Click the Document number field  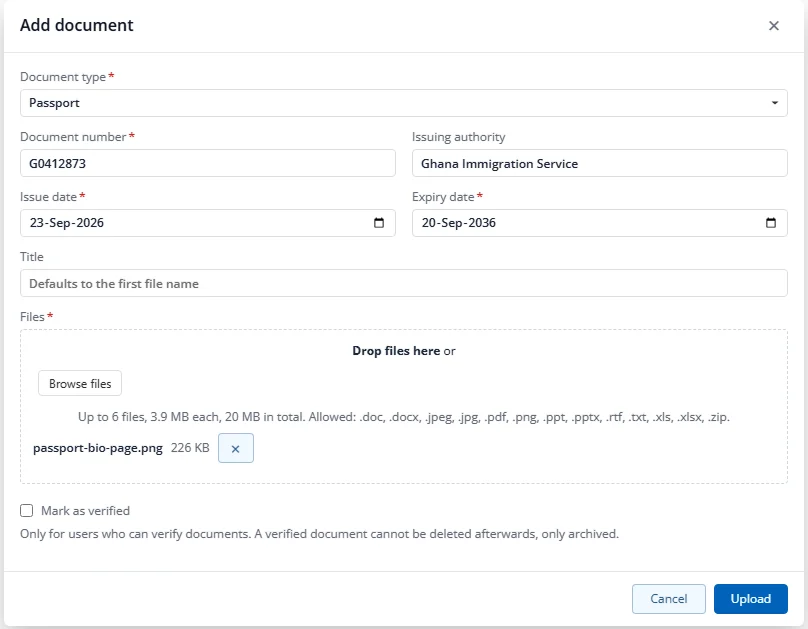pyautogui.click(x=208, y=163)
